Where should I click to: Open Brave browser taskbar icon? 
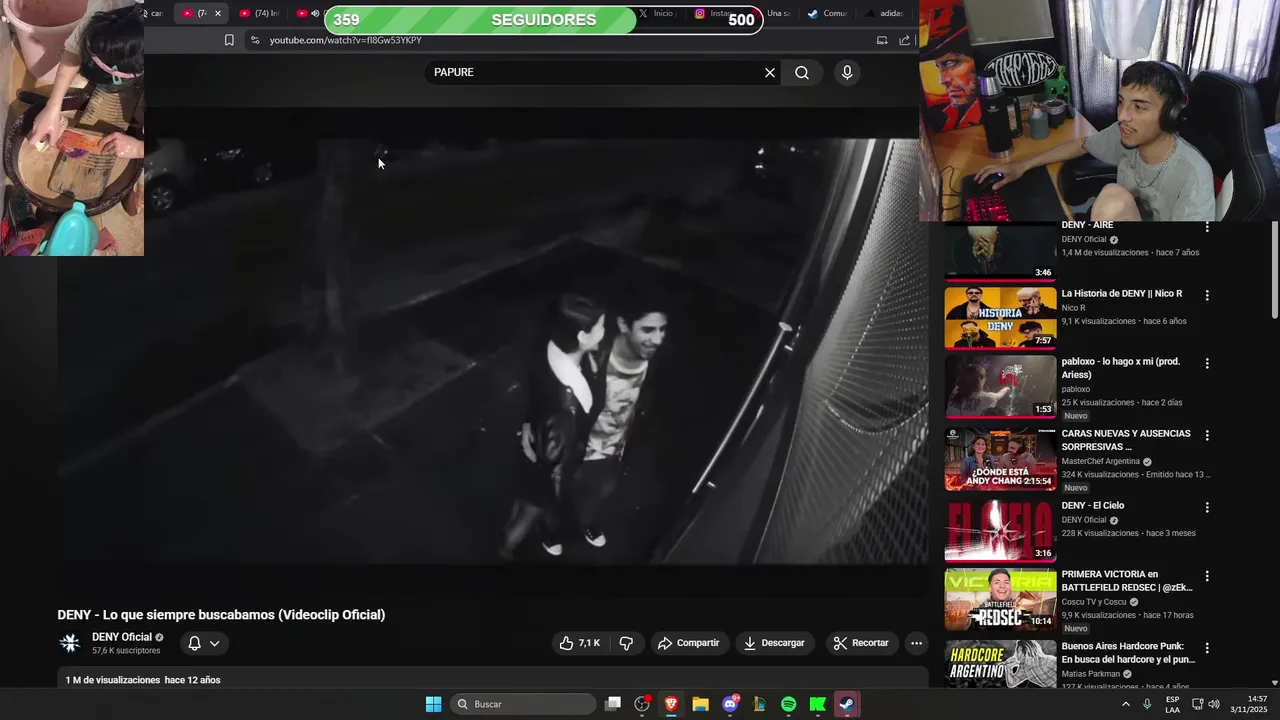(671, 704)
